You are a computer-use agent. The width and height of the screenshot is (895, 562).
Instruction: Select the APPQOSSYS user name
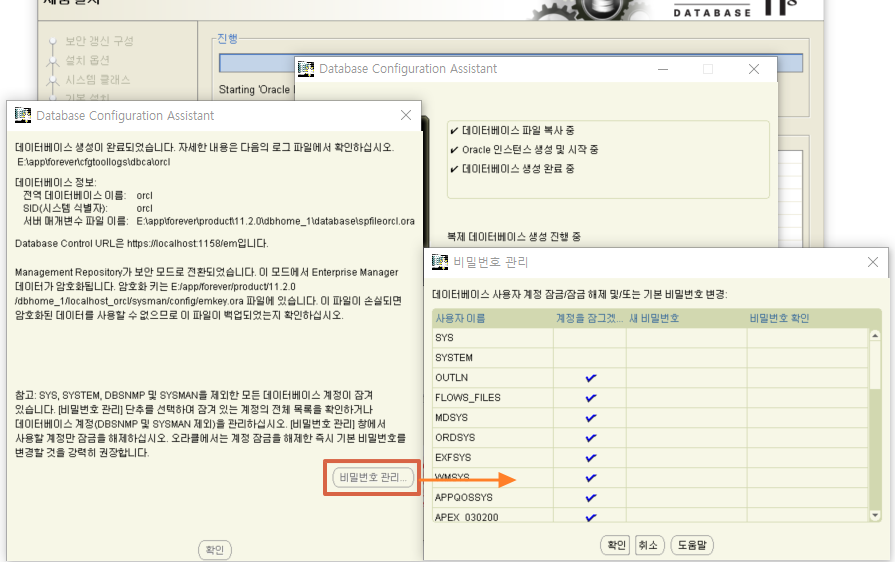click(463, 498)
